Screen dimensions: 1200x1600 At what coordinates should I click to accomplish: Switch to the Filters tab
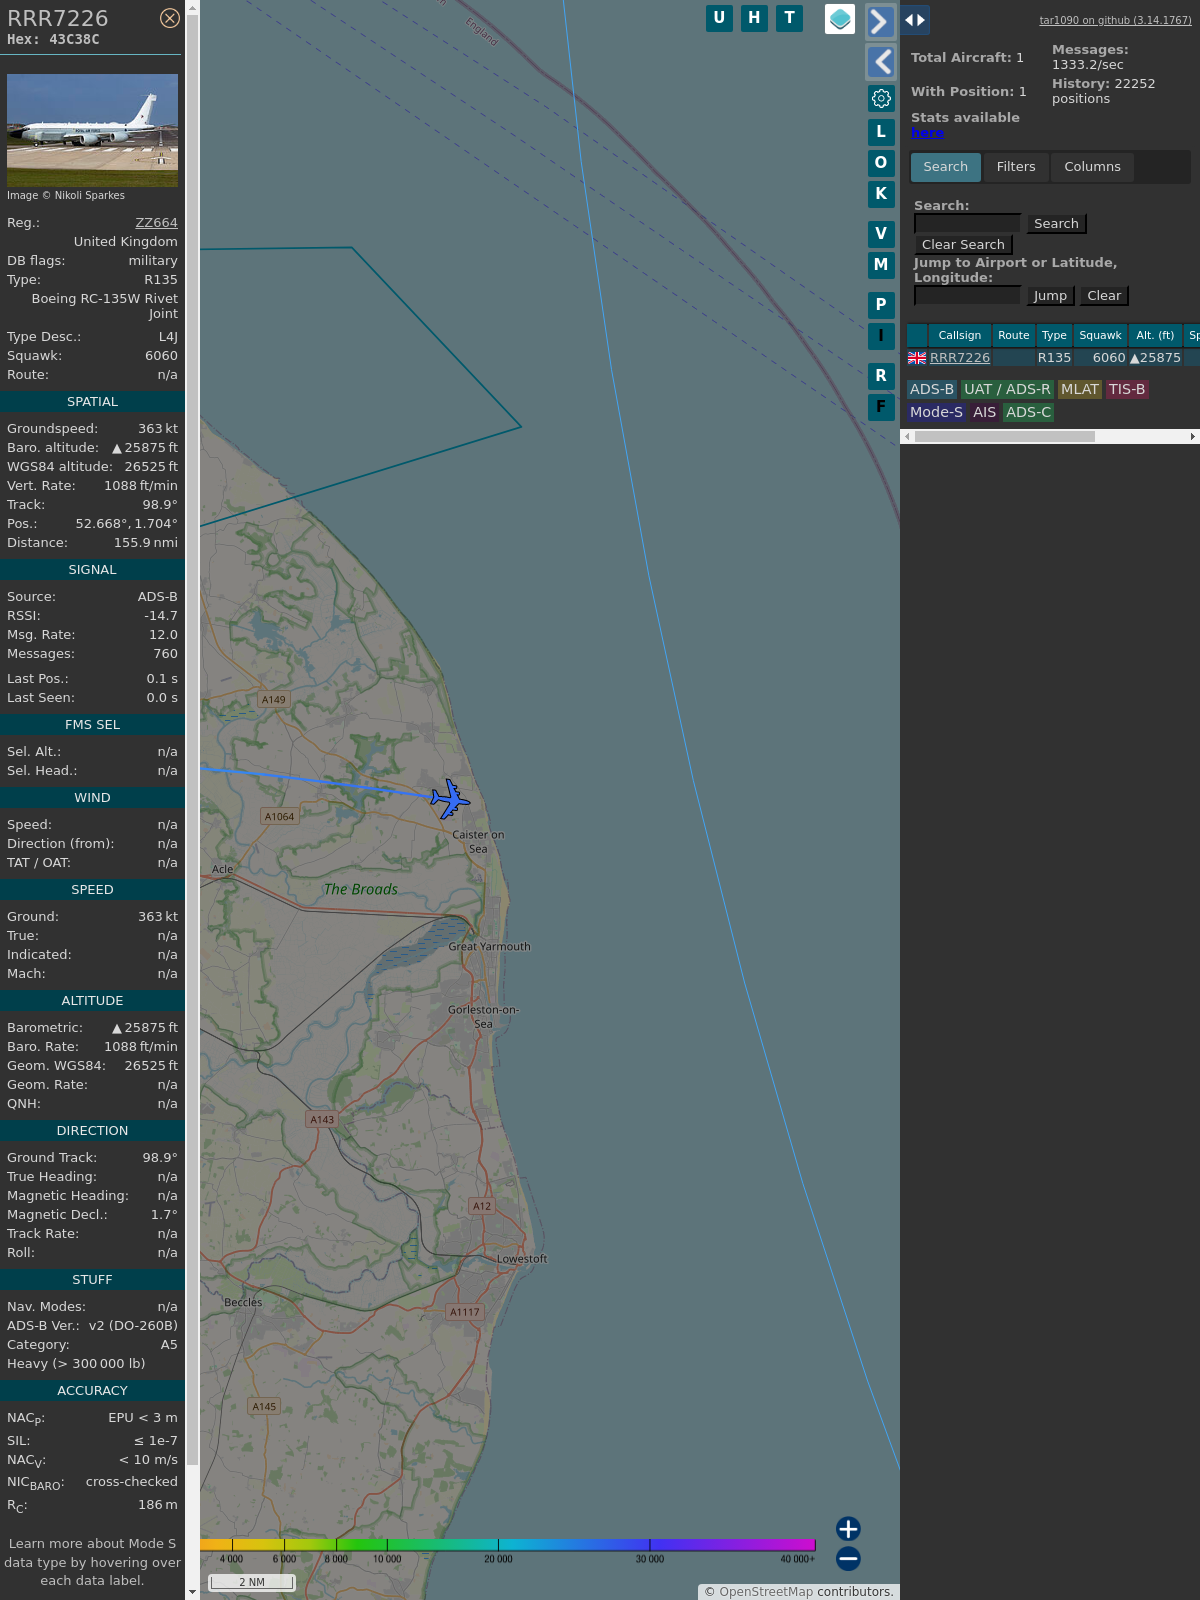pyautogui.click(x=1016, y=167)
